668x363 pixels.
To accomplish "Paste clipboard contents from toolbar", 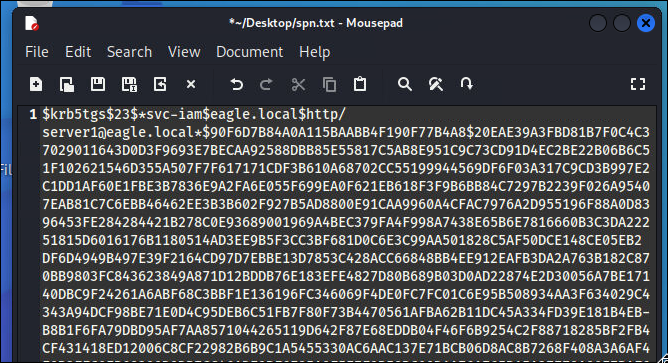I will tap(360, 84).
